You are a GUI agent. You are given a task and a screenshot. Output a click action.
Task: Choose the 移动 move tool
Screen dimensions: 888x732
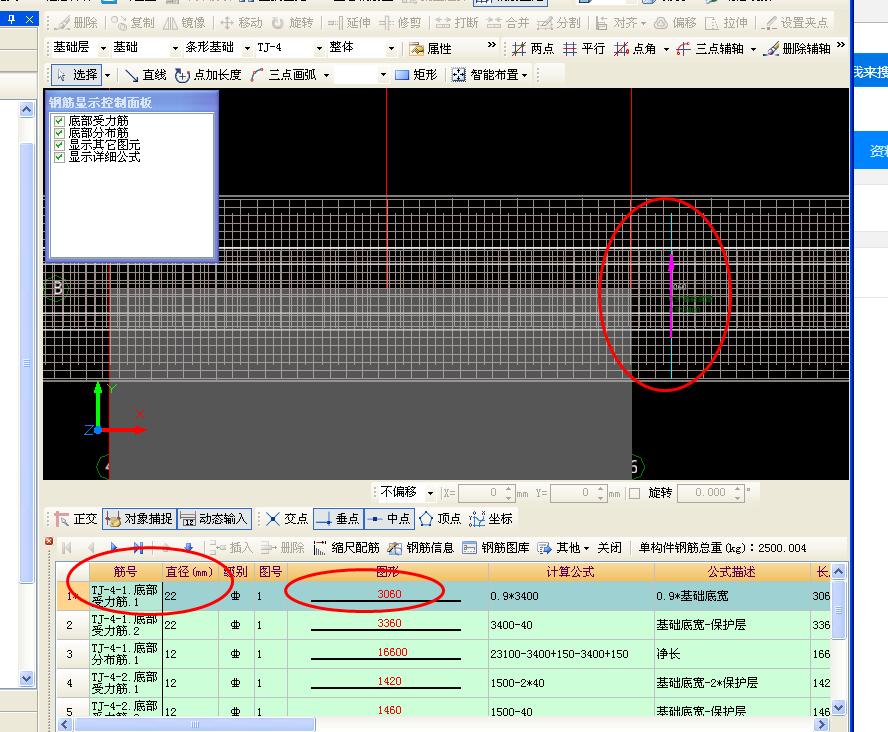click(x=241, y=23)
